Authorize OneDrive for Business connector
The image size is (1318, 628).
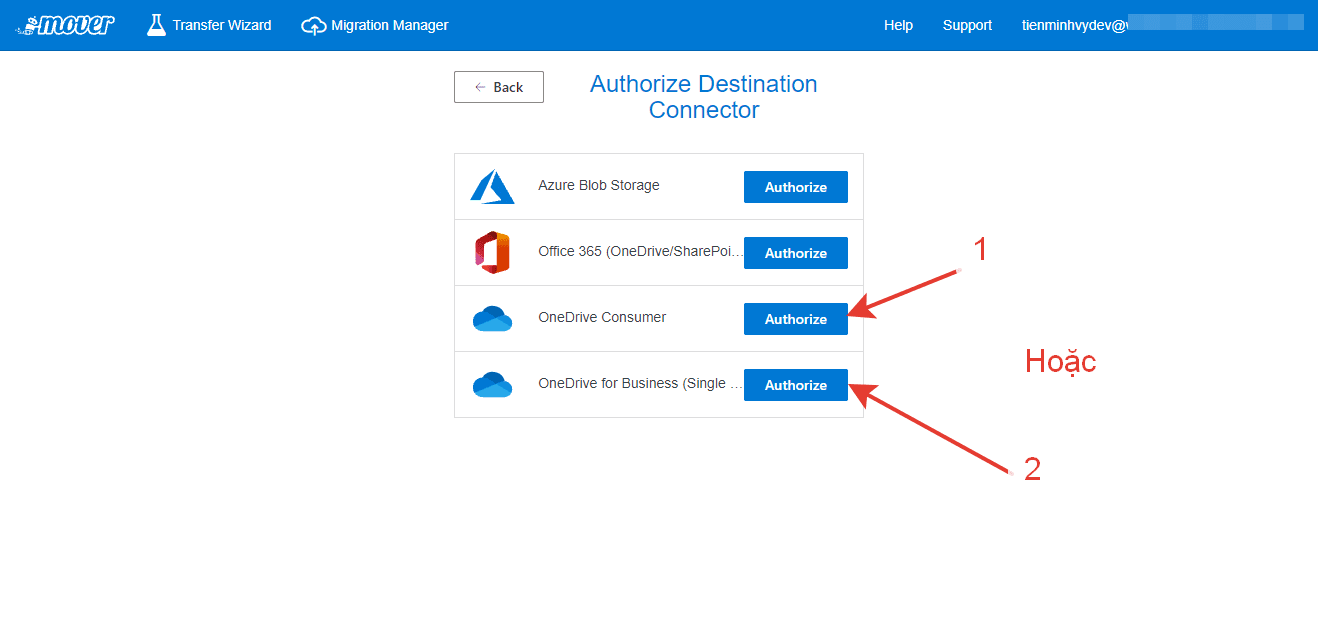click(x=796, y=385)
